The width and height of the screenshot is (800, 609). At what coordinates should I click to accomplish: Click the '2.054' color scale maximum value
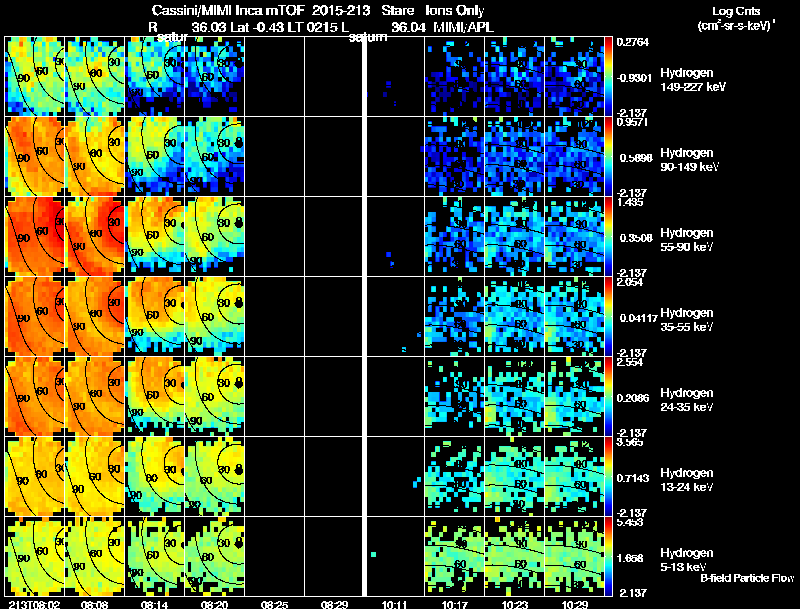tap(630, 282)
